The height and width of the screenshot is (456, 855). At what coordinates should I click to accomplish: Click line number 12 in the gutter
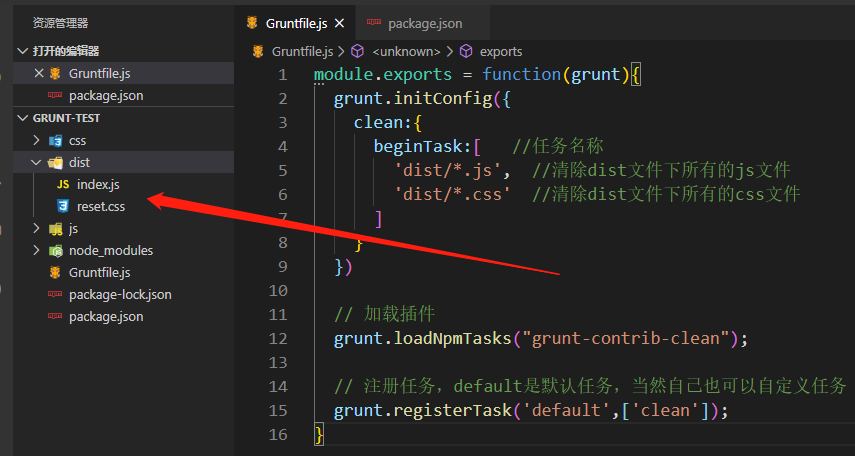pyautogui.click(x=278, y=338)
